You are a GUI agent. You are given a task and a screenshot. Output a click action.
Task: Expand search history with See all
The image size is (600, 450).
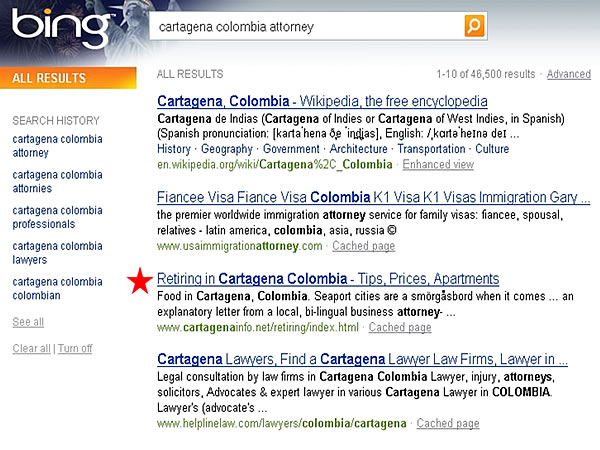coord(28,322)
